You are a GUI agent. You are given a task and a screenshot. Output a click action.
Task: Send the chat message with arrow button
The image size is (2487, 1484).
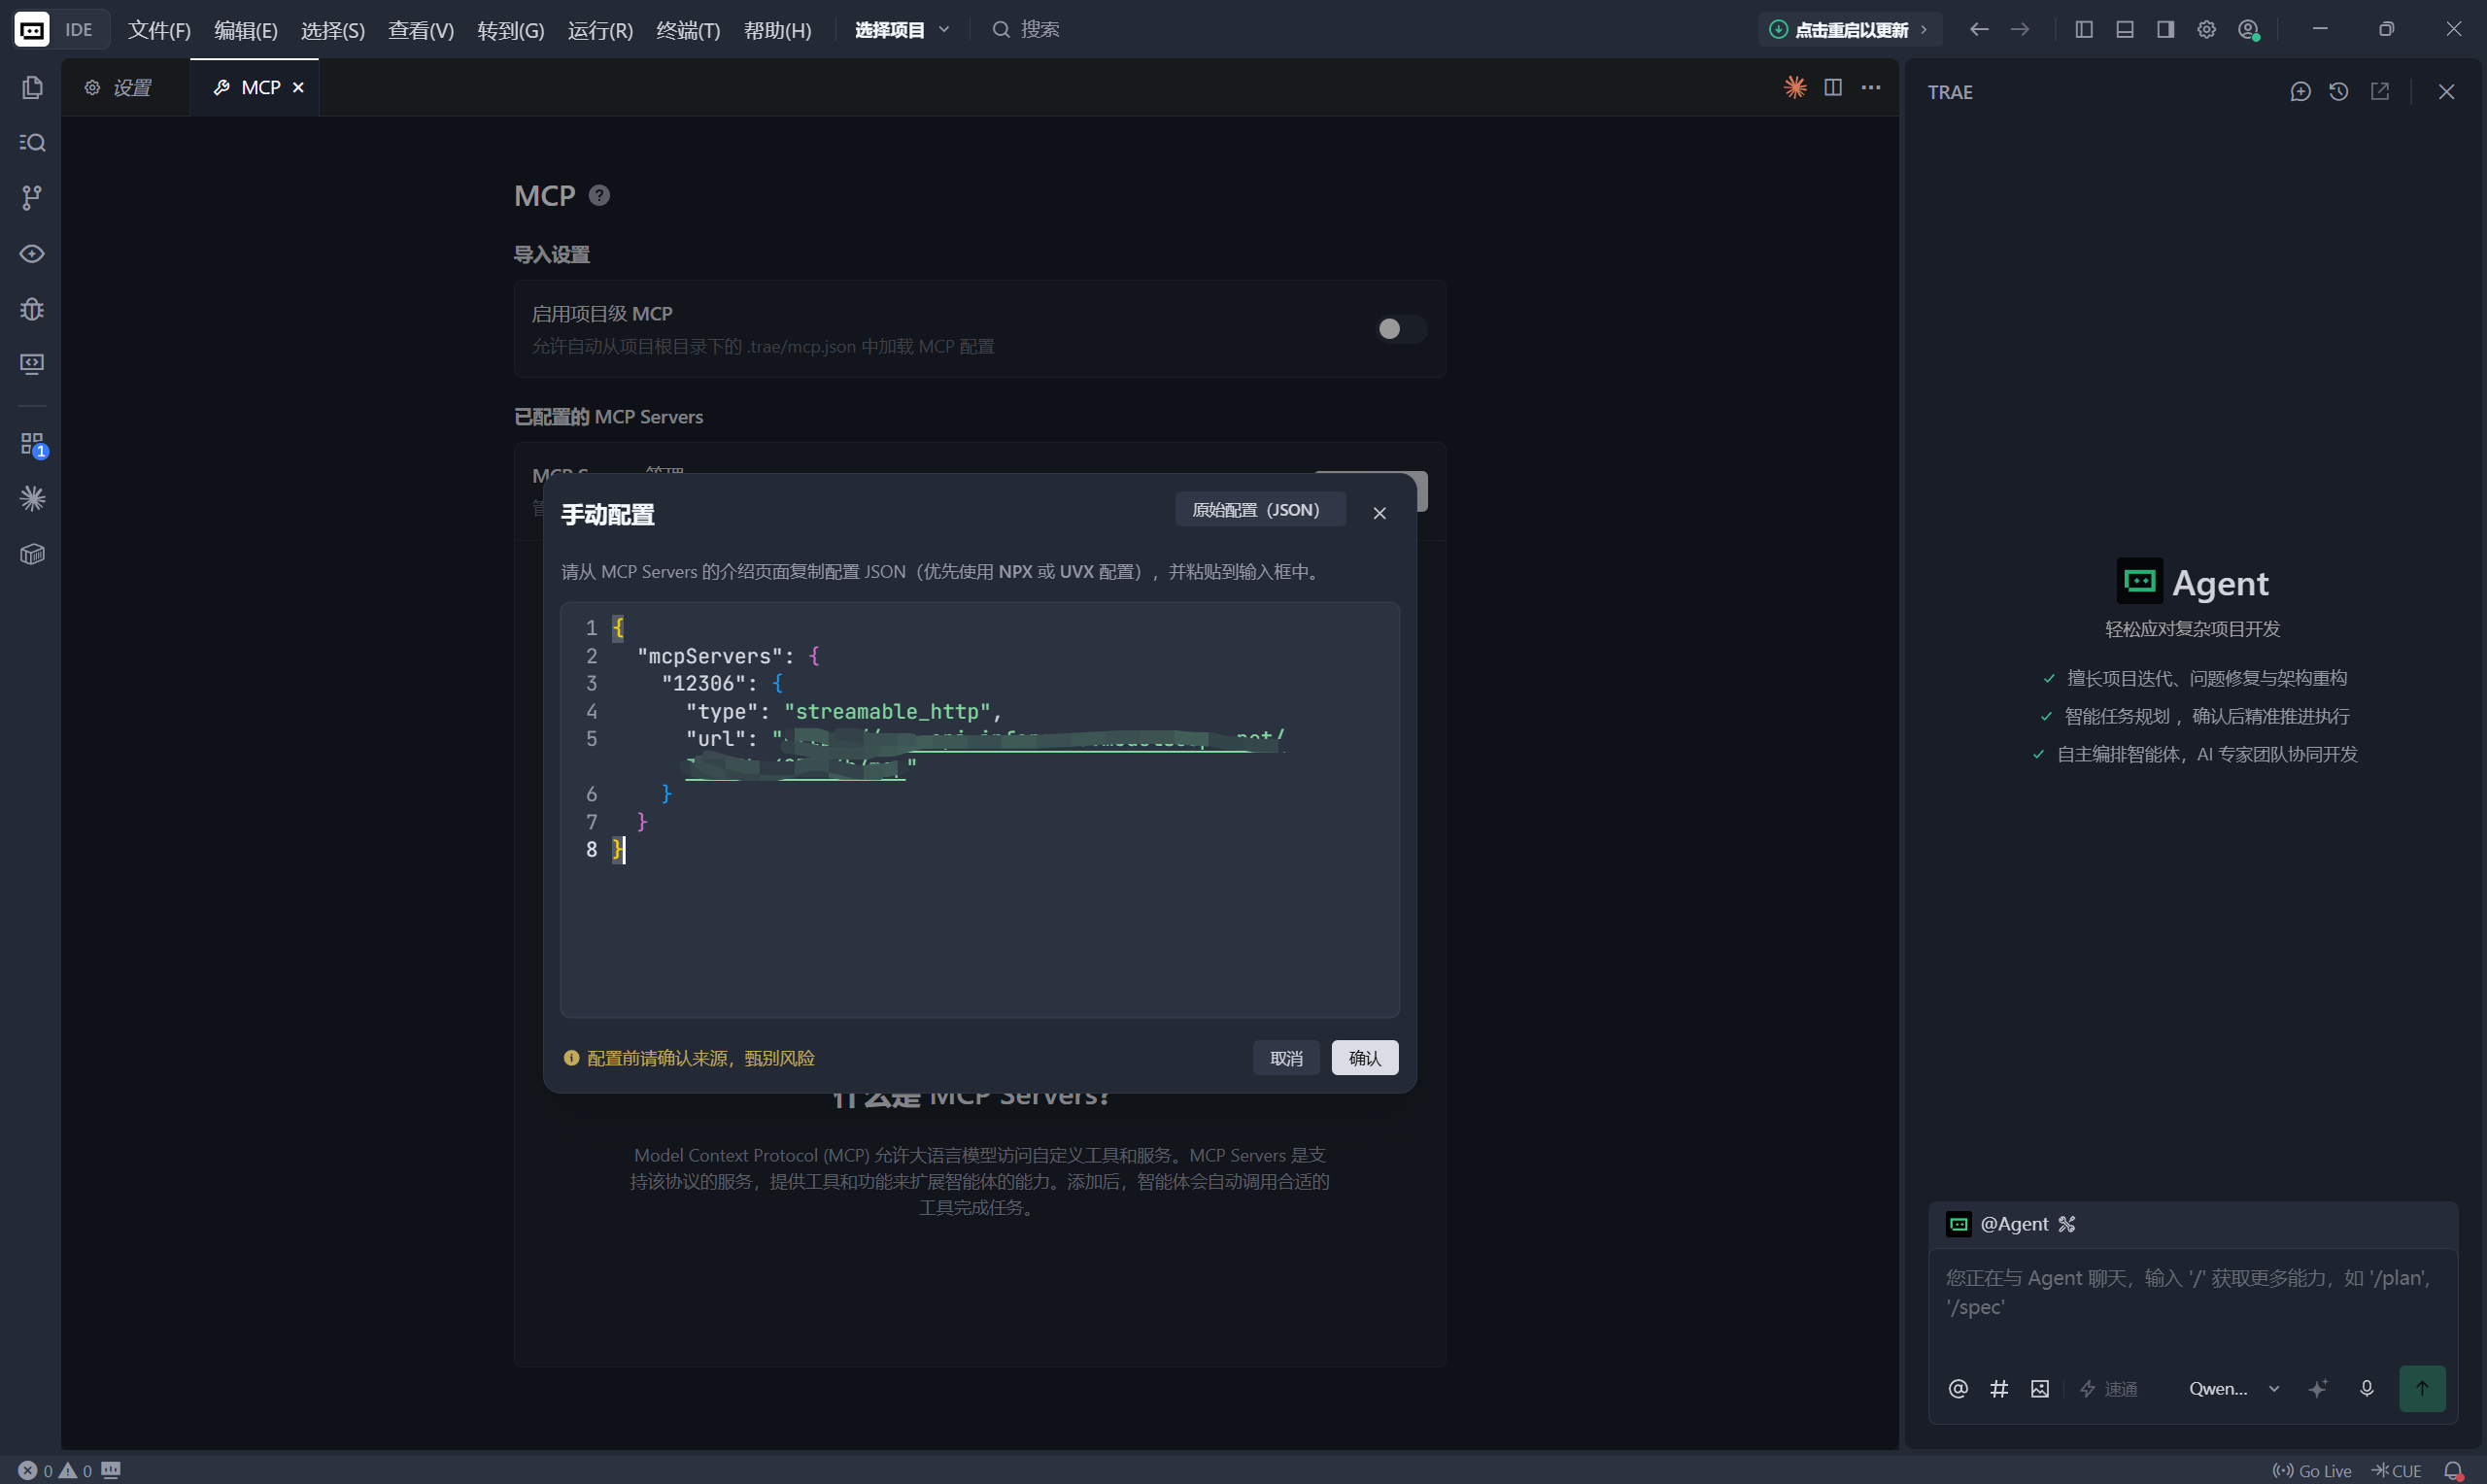coord(2422,1388)
